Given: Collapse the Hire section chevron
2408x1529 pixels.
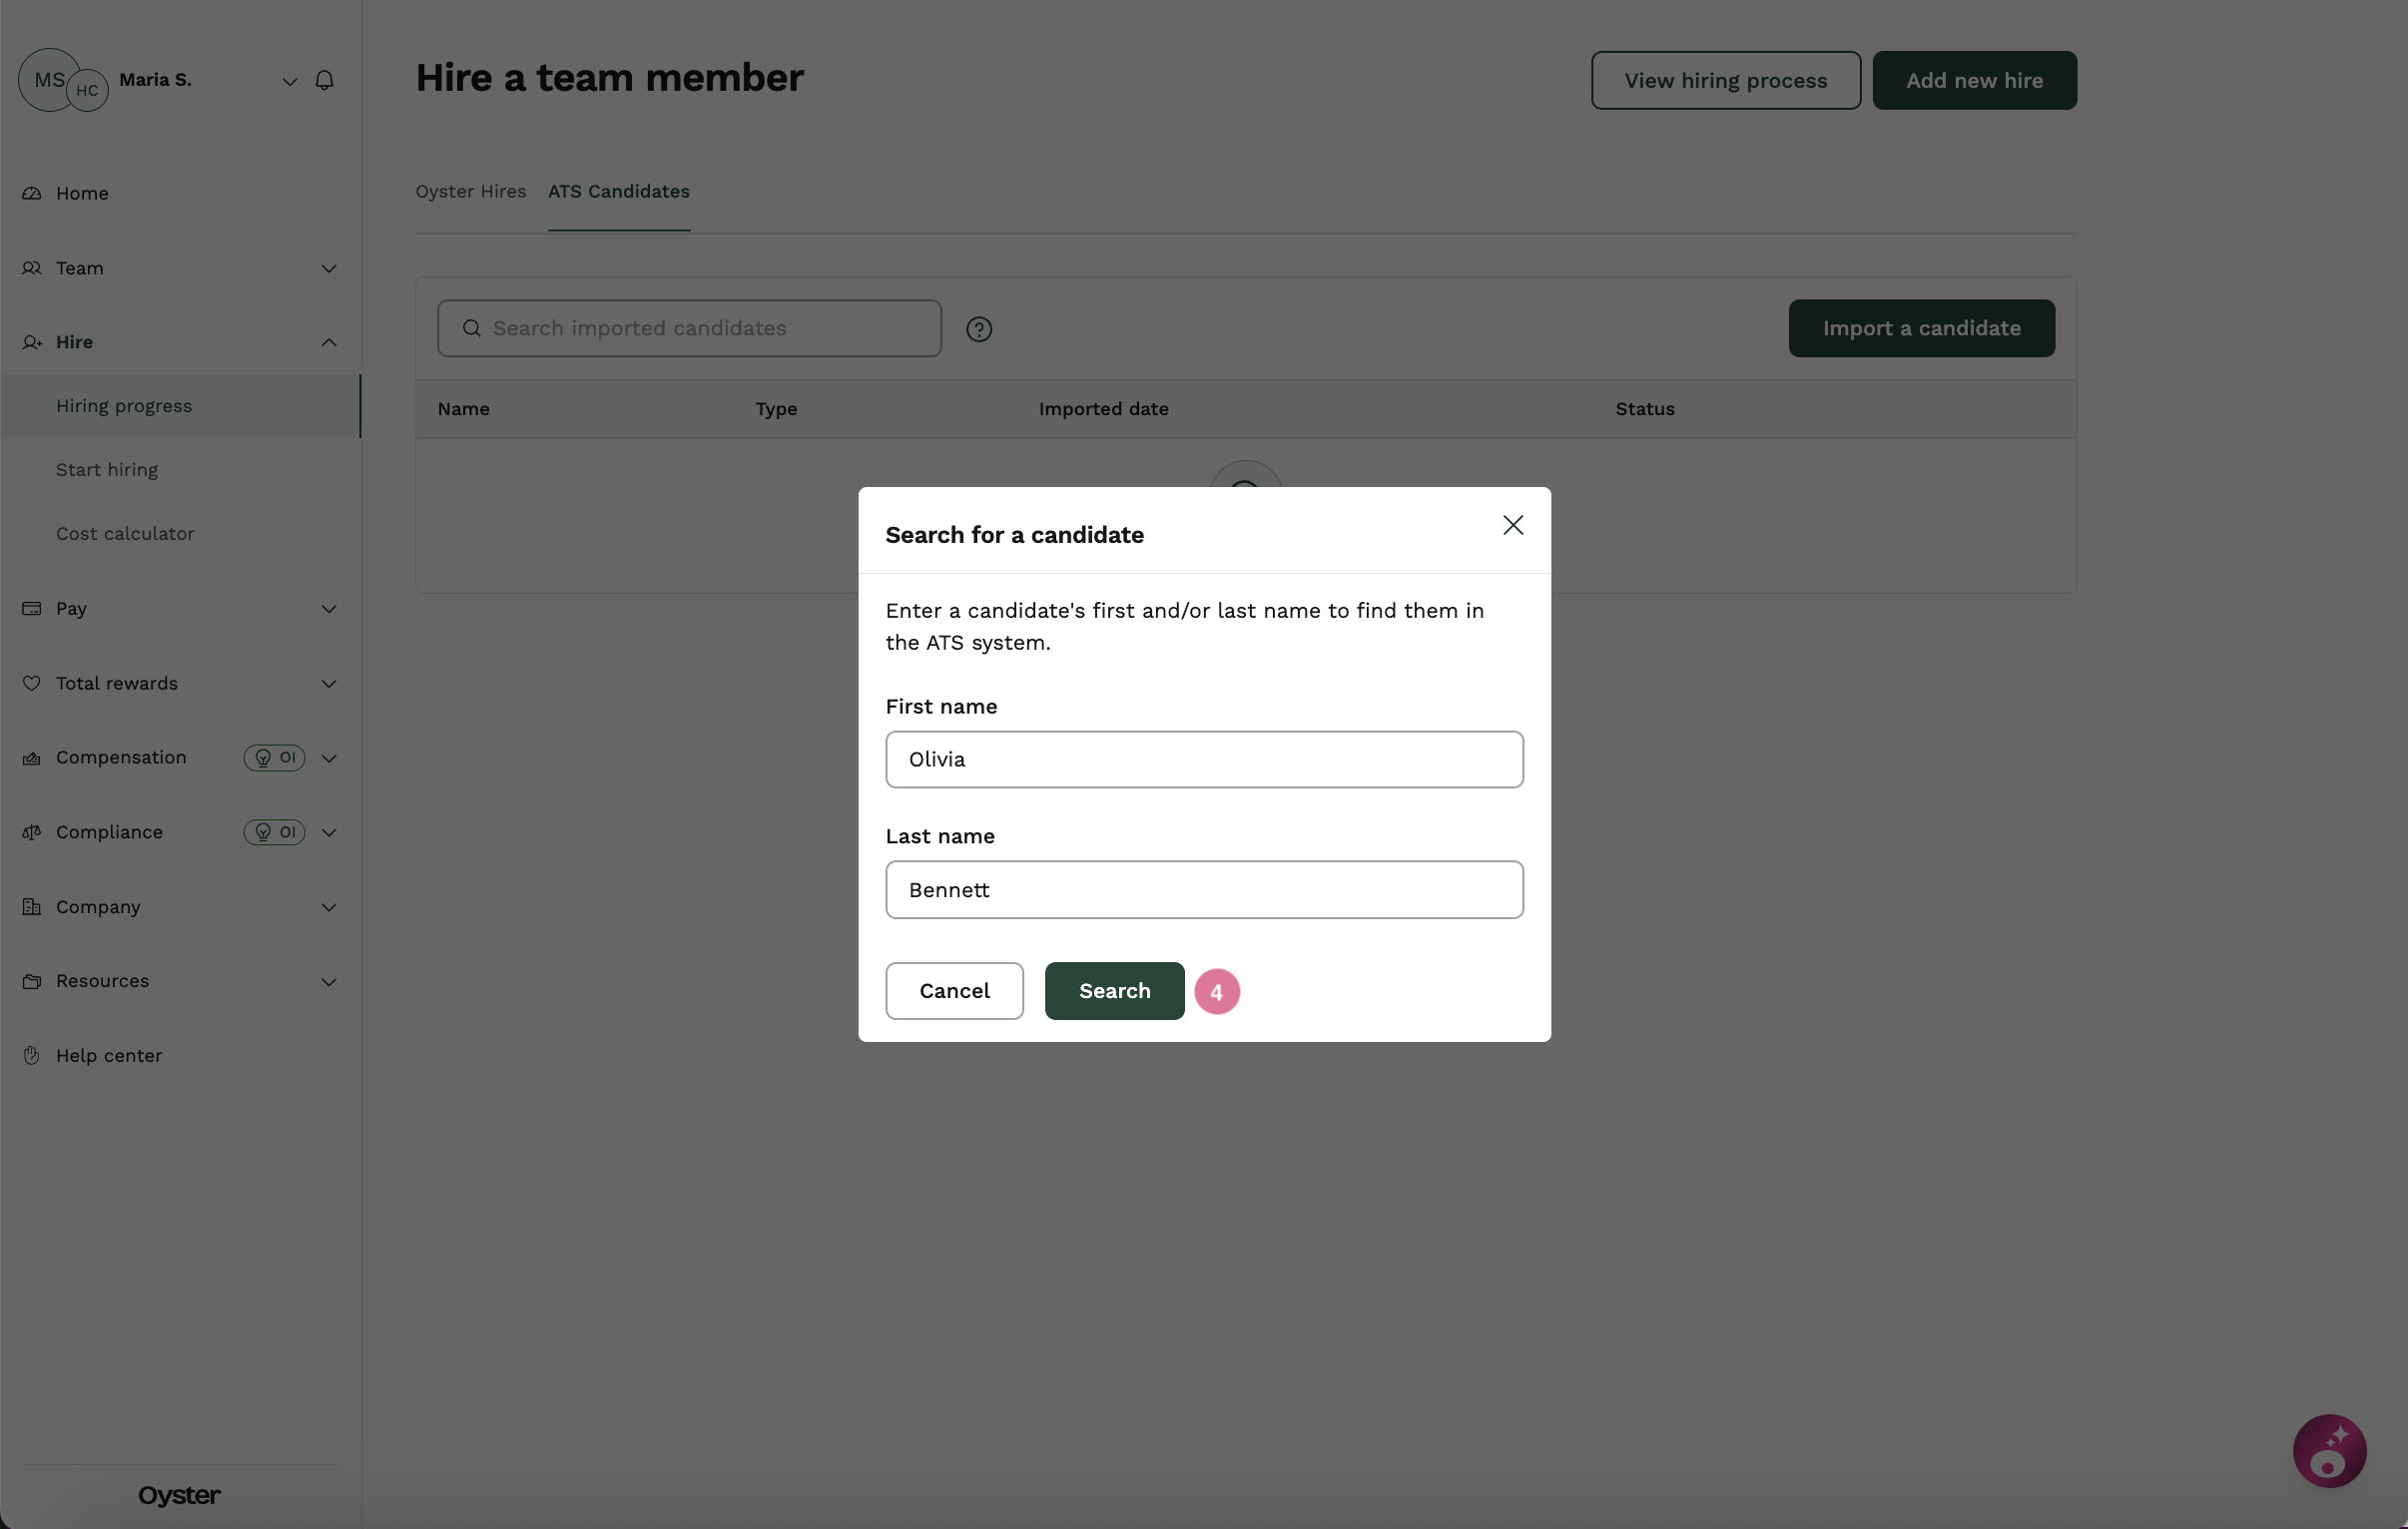Looking at the screenshot, I should pos(329,342).
